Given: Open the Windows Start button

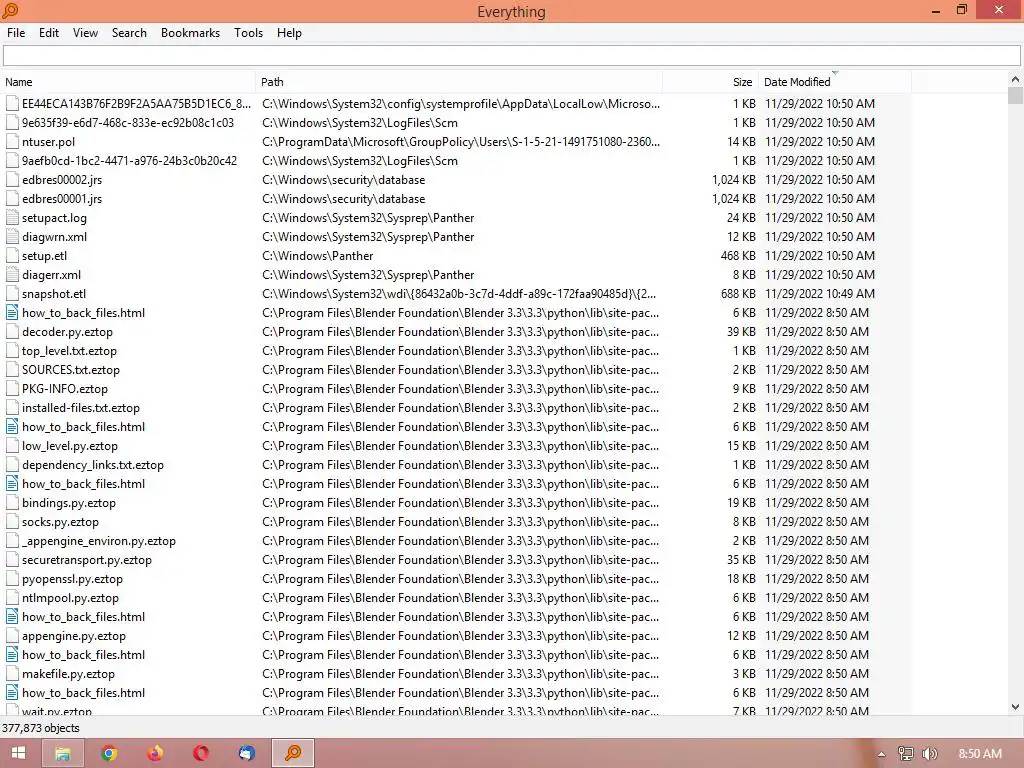Looking at the screenshot, I should coord(18,753).
